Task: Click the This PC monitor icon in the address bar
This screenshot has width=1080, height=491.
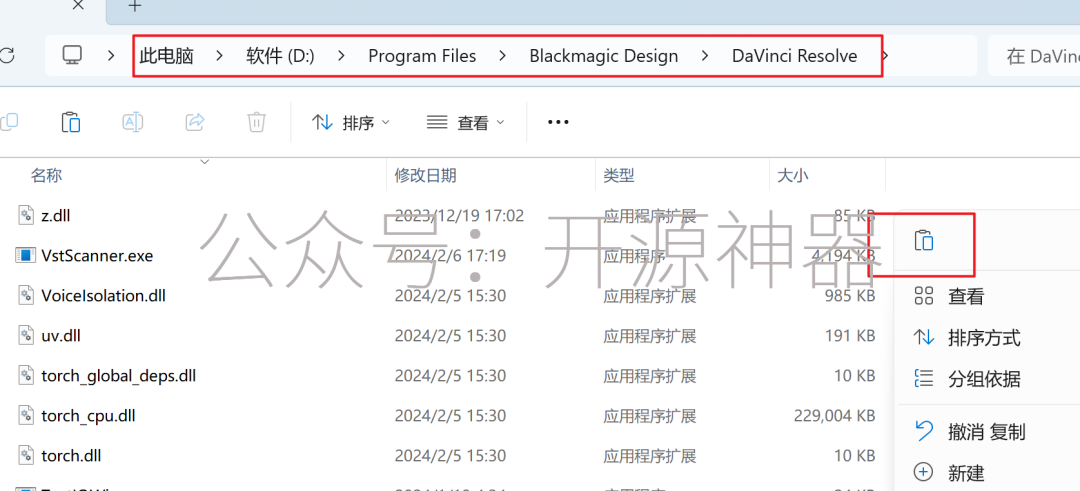Action: pyautogui.click(x=72, y=56)
